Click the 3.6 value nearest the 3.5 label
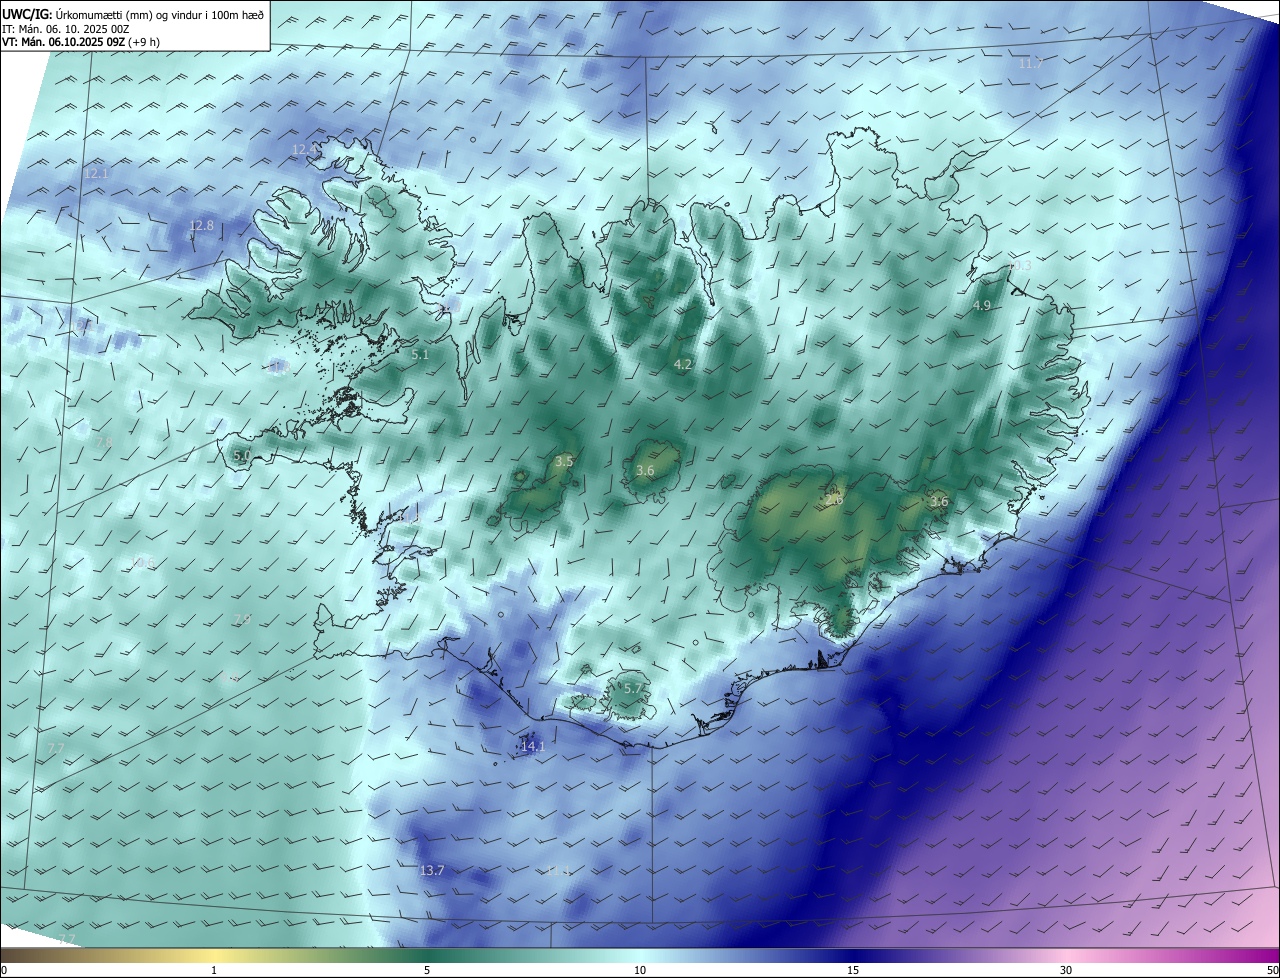 [645, 471]
